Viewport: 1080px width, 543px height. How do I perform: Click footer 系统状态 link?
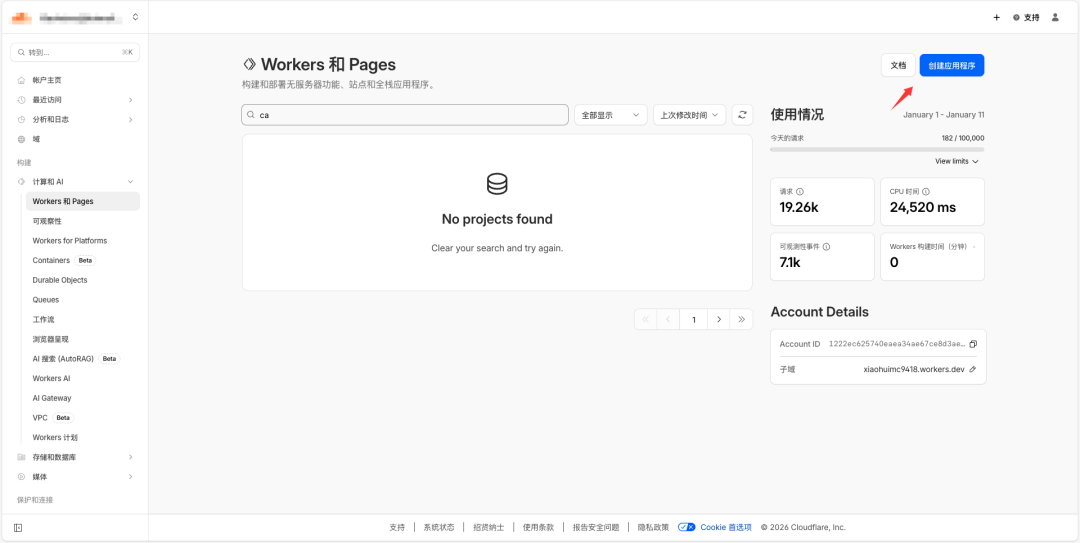pos(439,527)
